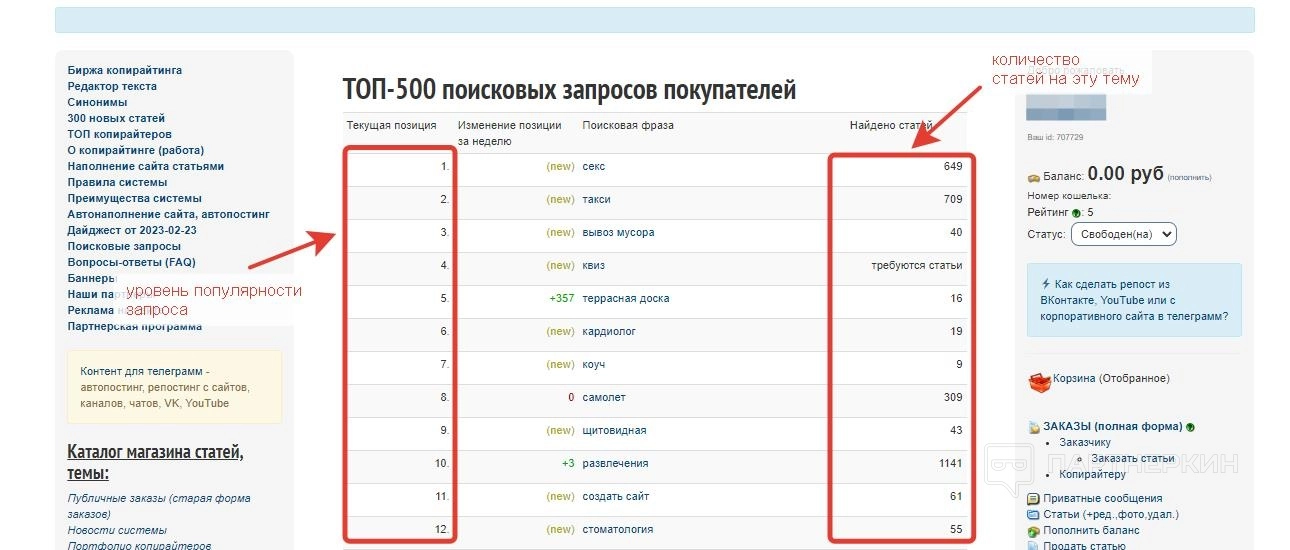Click the wallet icon beside Баланс
Viewport: 1290px width, 550px height.
1033,178
